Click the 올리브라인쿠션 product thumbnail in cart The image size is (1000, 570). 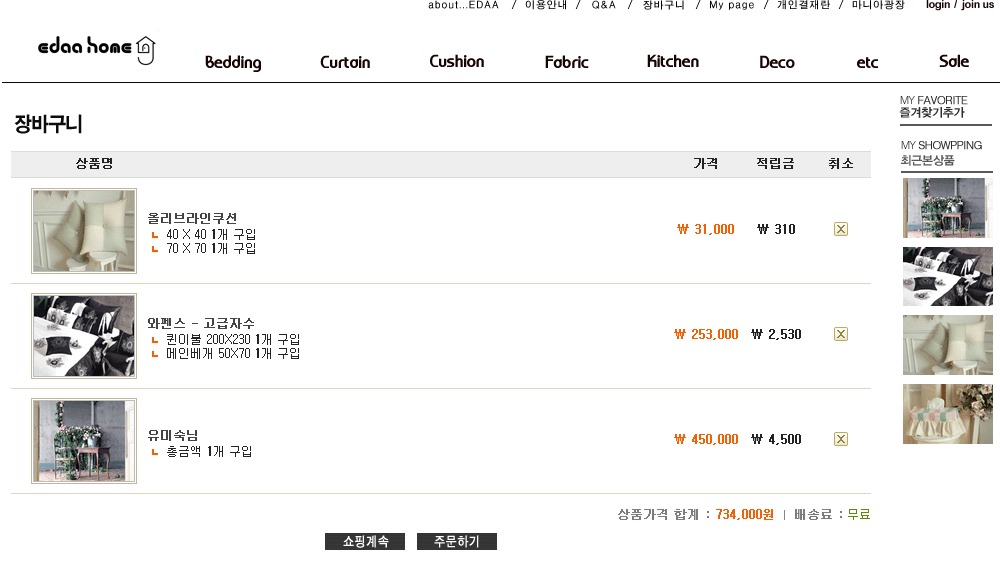84,231
